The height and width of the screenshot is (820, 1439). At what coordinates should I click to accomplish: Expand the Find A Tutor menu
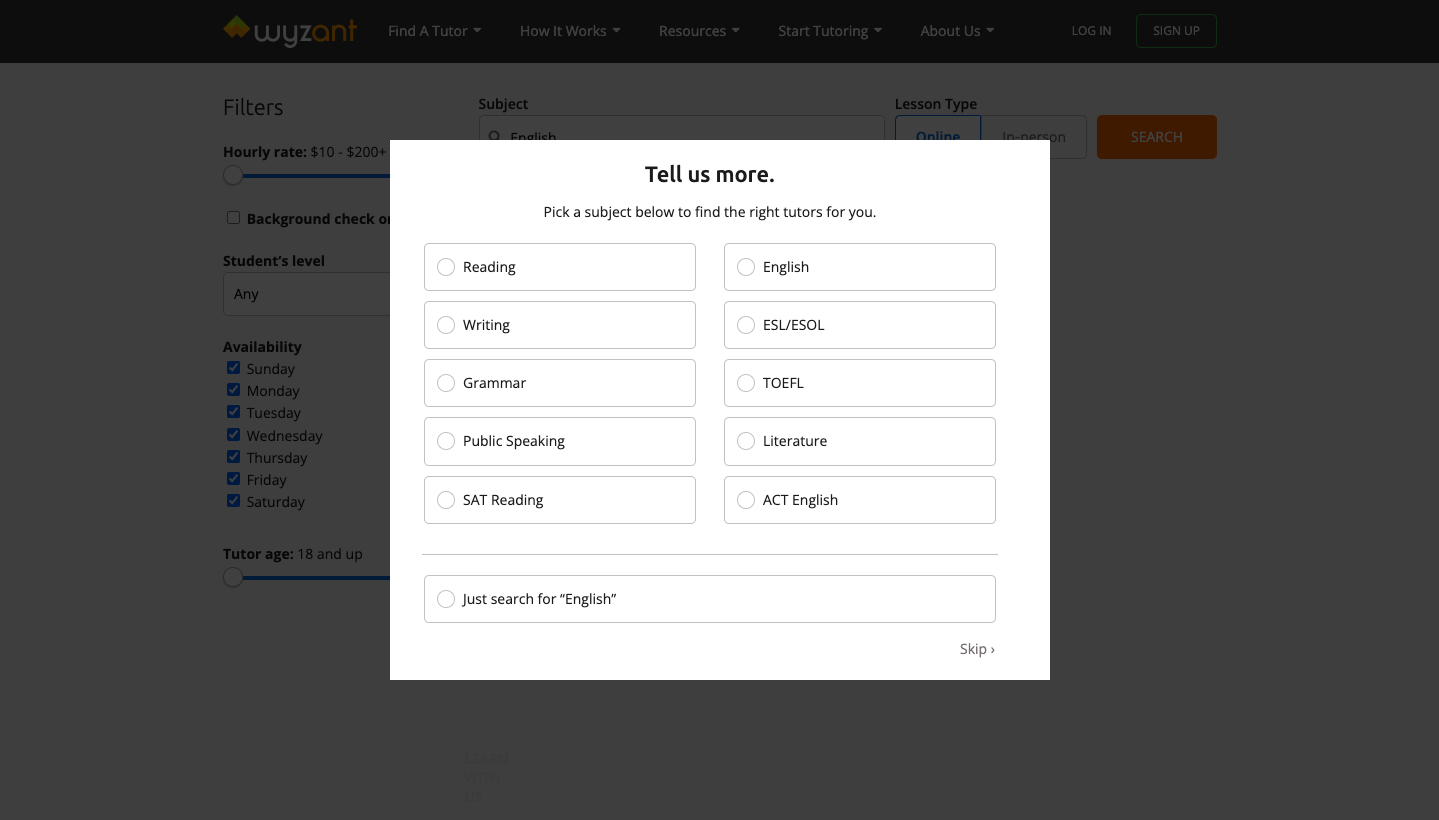434,31
